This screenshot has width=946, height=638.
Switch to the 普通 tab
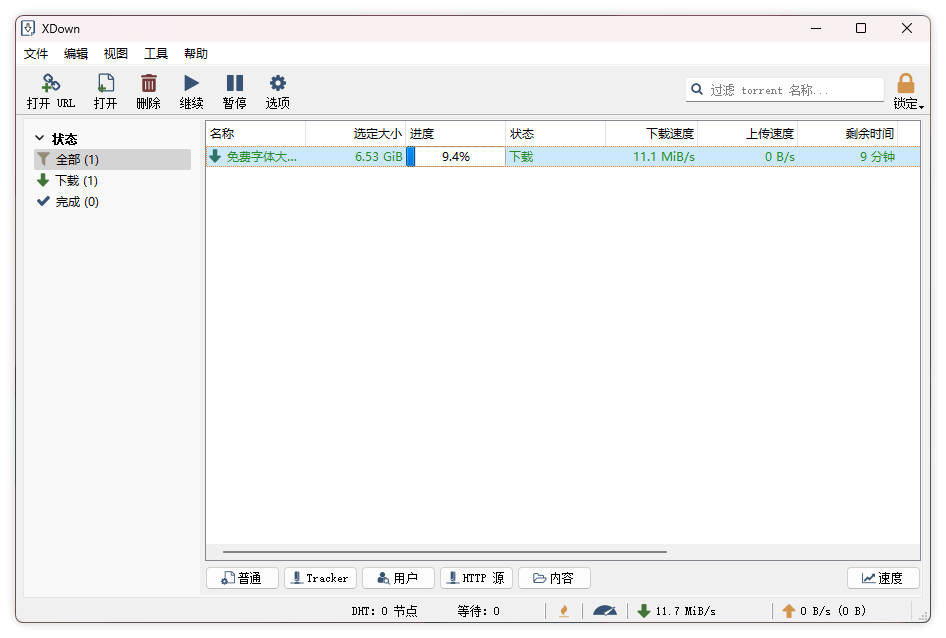pos(242,578)
